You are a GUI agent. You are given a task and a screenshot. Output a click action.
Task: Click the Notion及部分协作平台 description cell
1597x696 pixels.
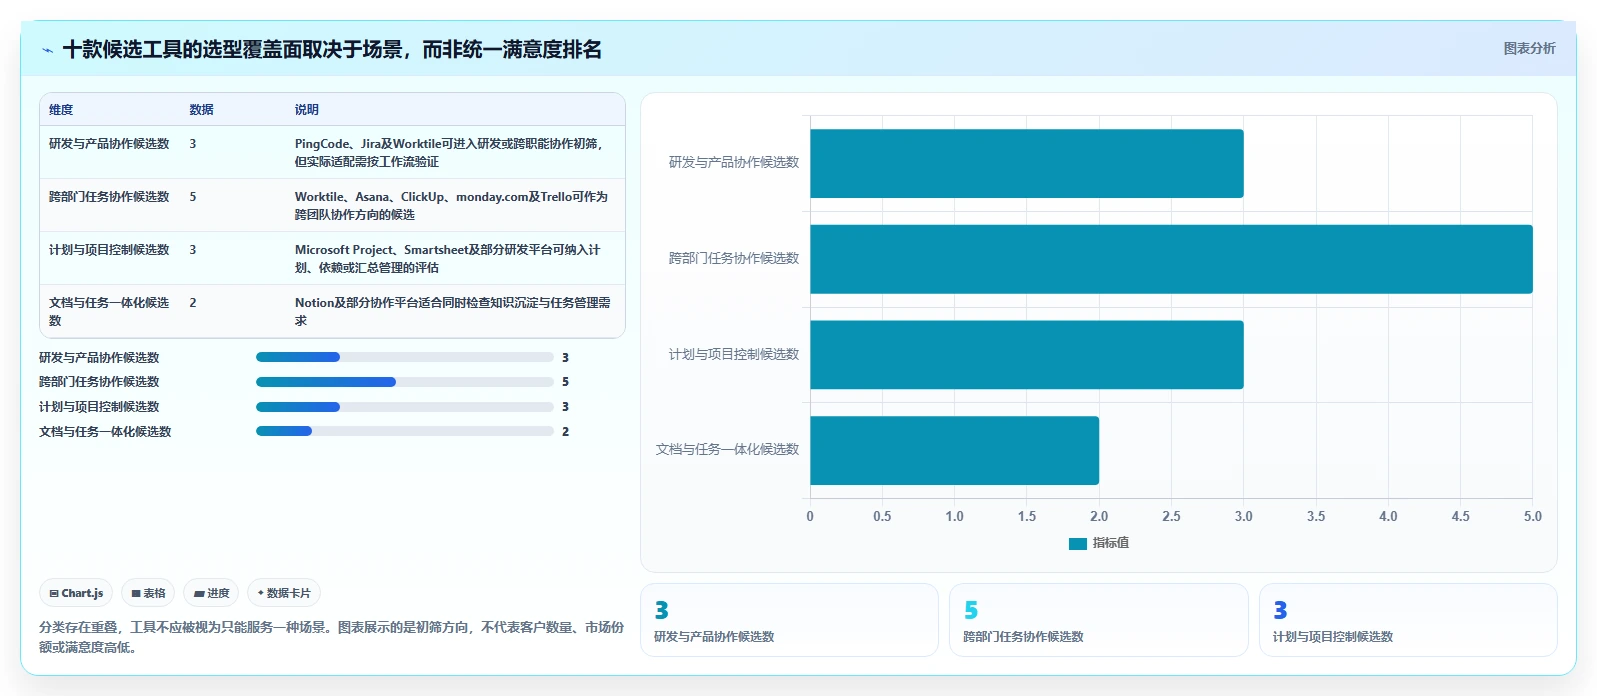coord(453,311)
